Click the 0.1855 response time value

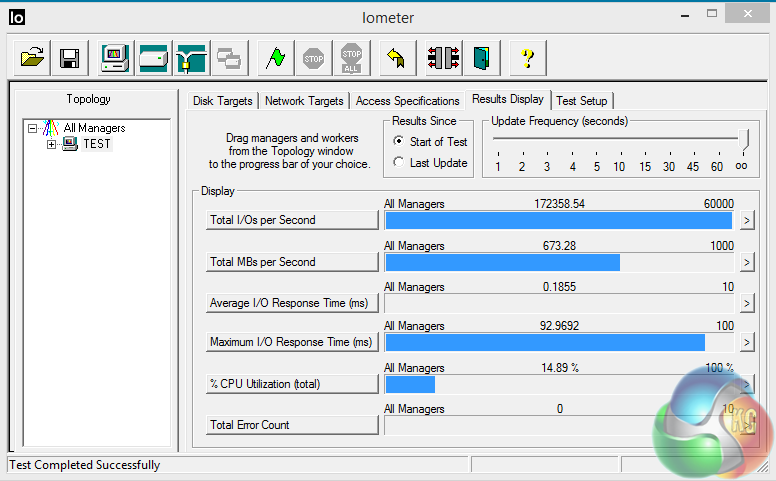coord(559,287)
